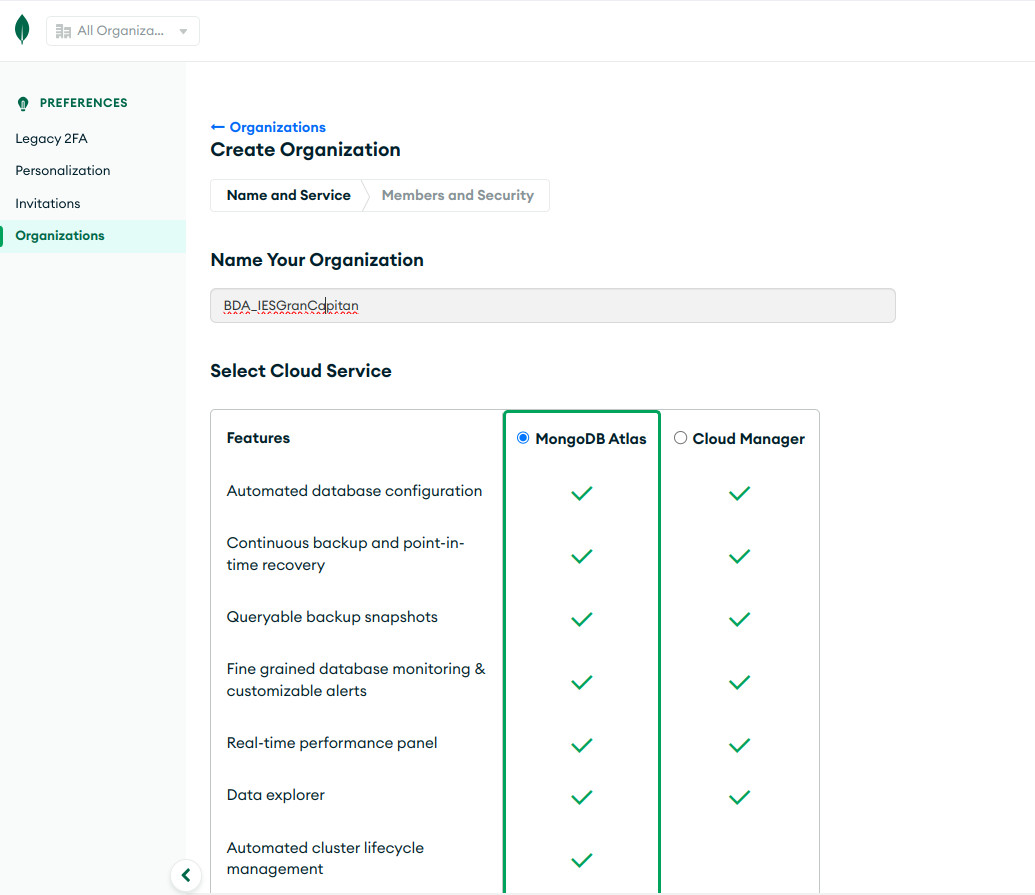Select the MongoDB Atlas radio button
1035x895 pixels.
click(x=523, y=438)
